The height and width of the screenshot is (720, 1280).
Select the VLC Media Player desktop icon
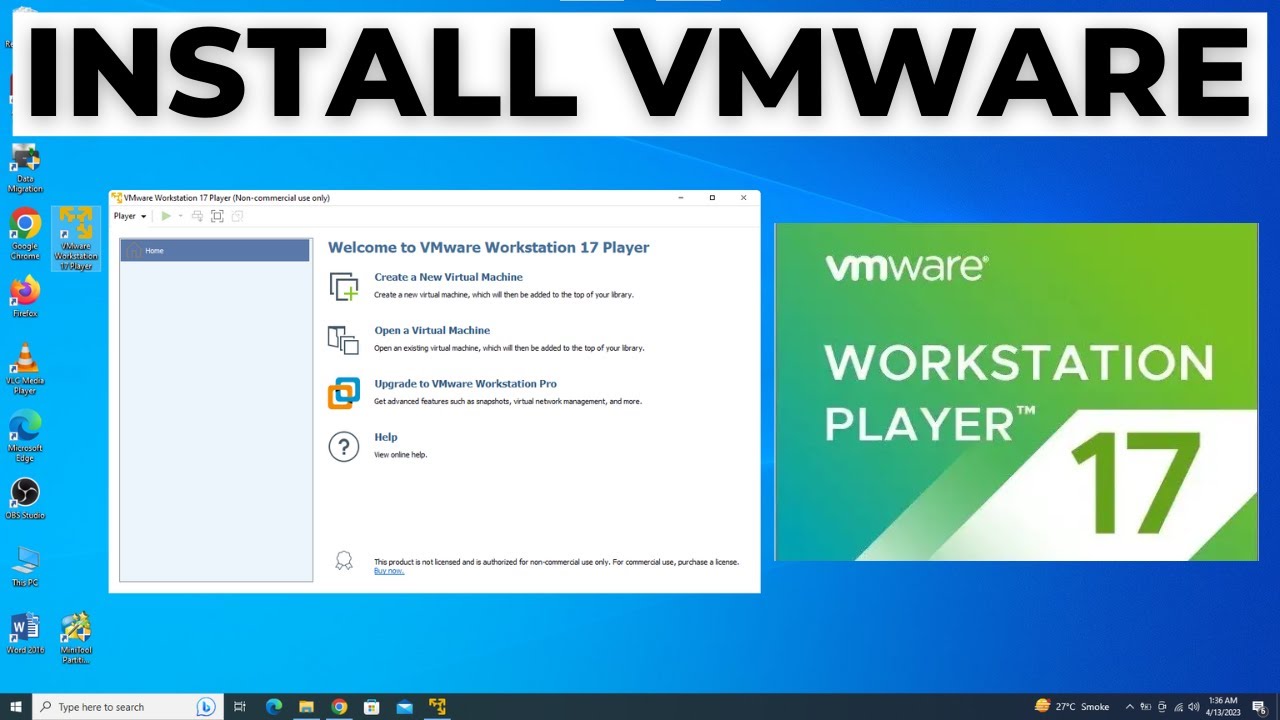click(x=25, y=369)
